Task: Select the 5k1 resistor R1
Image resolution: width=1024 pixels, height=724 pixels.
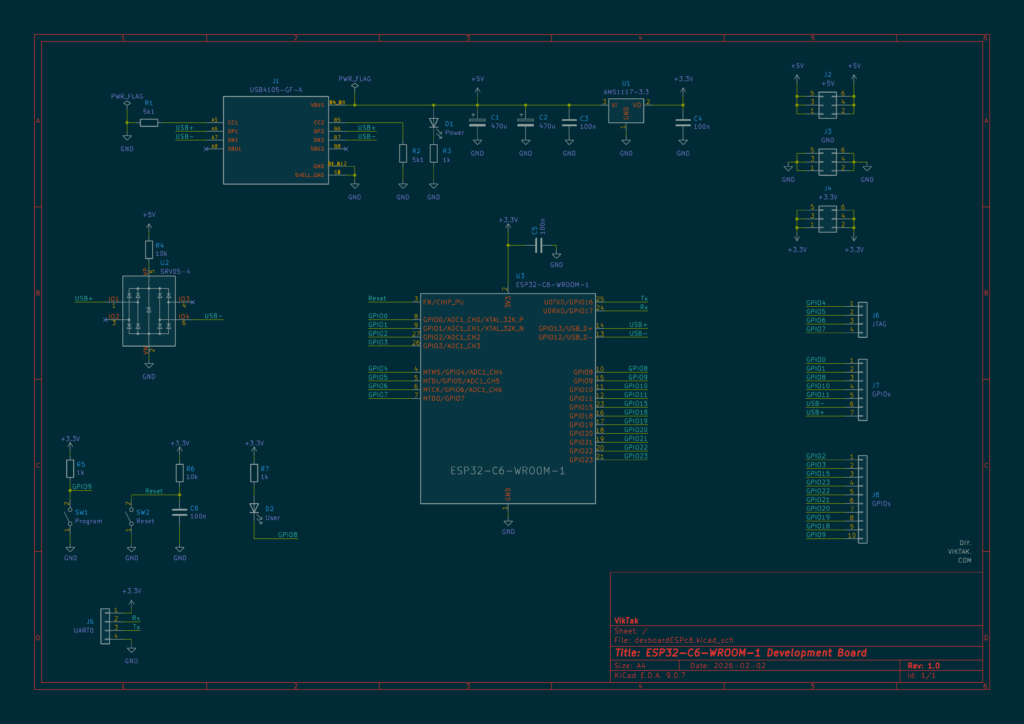Action: 149,123
